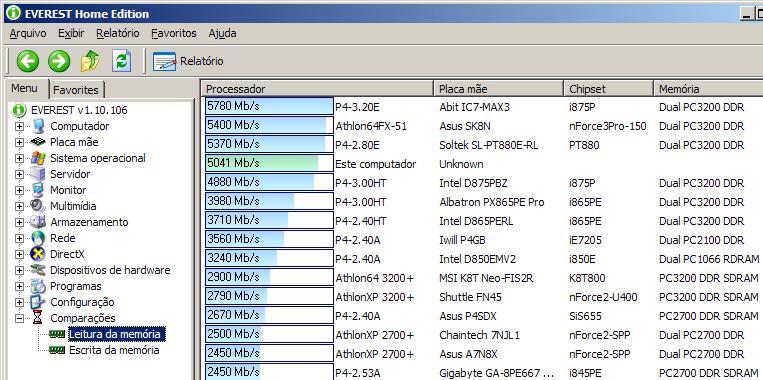Click the Soltek SL-PT880E-RL cell
The height and width of the screenshot is (380, 763).
point(489,145)
